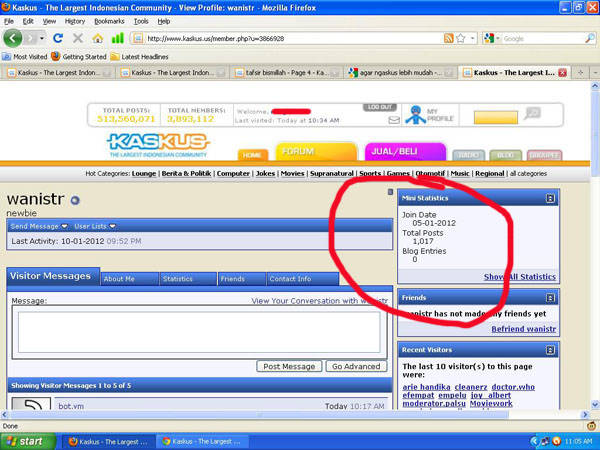Open the address bar history dropdown
This screenshot has height=450, width=600.
(473, 38)
